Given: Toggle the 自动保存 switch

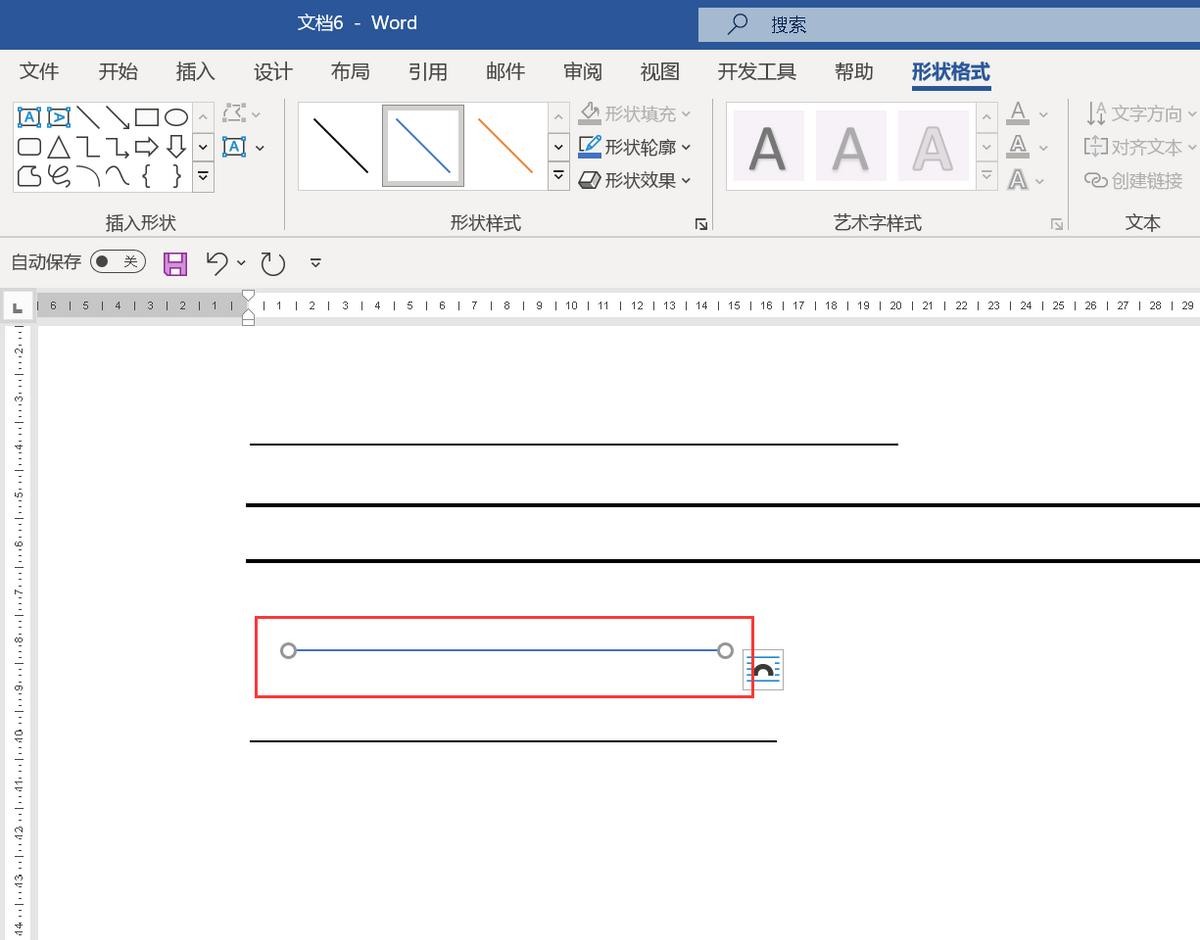Looking at the screenshot, I should tap(117, 262).
